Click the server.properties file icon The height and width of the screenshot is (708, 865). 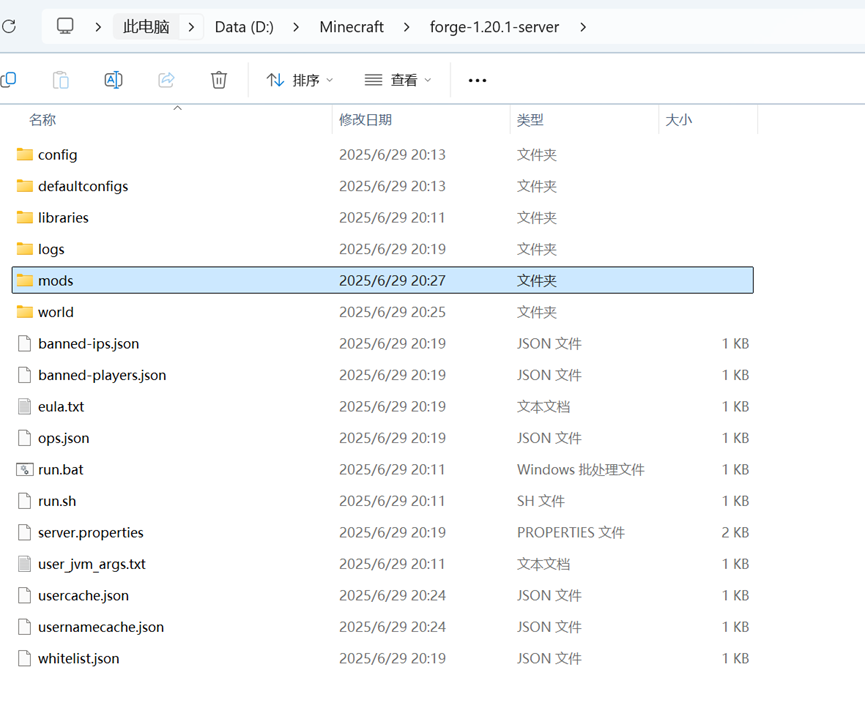25,532
